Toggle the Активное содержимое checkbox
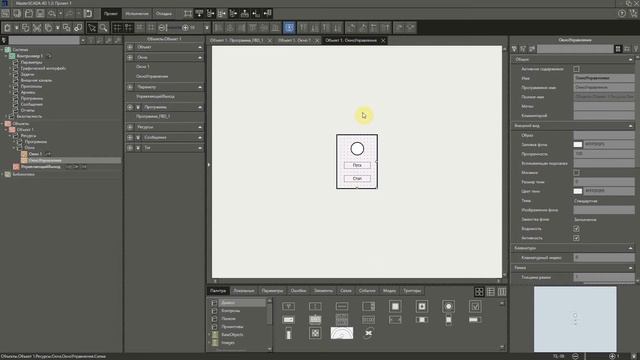 click(576, 69)
